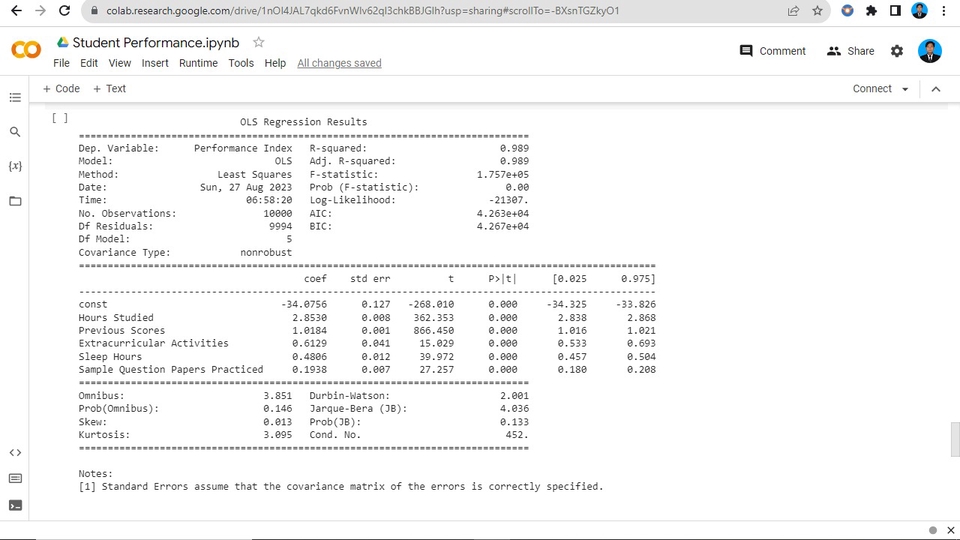Viewport: 960px width, 540px height.
Task: Click the F-statistic value 1.757e+05
Action: click(x=503, y=174)
